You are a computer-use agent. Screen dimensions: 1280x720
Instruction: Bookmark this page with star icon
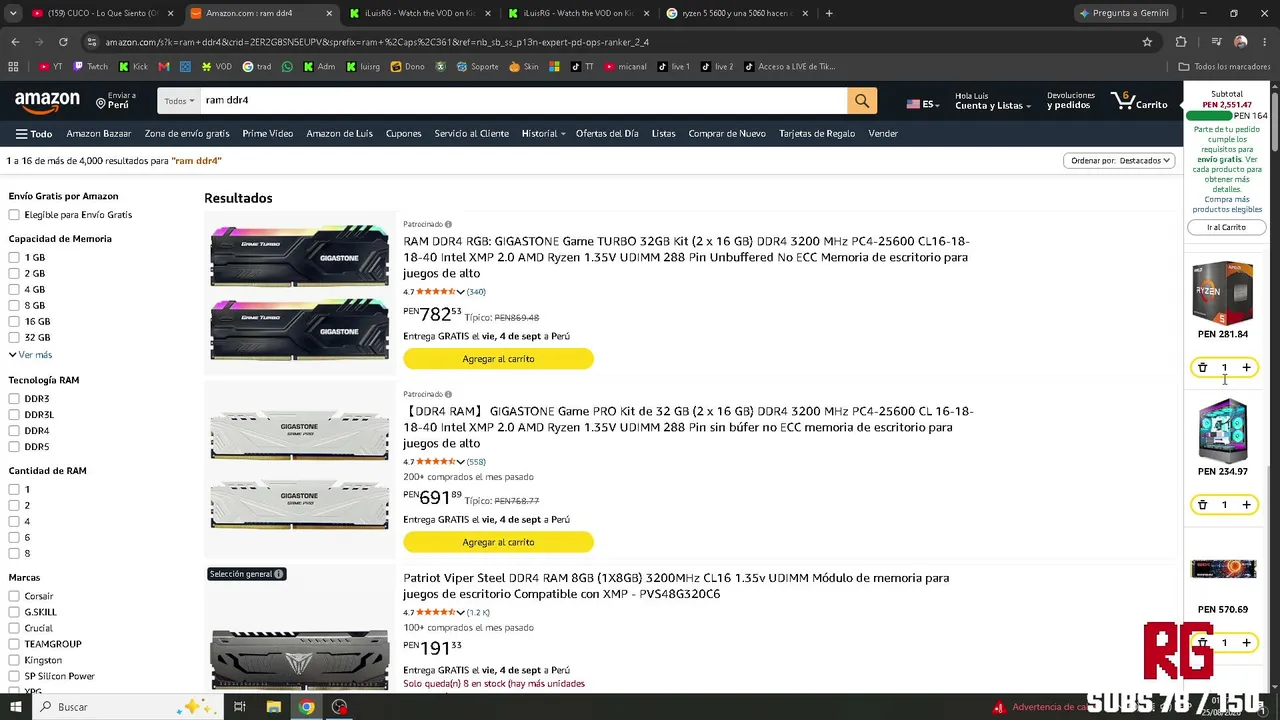point(1147,42)
